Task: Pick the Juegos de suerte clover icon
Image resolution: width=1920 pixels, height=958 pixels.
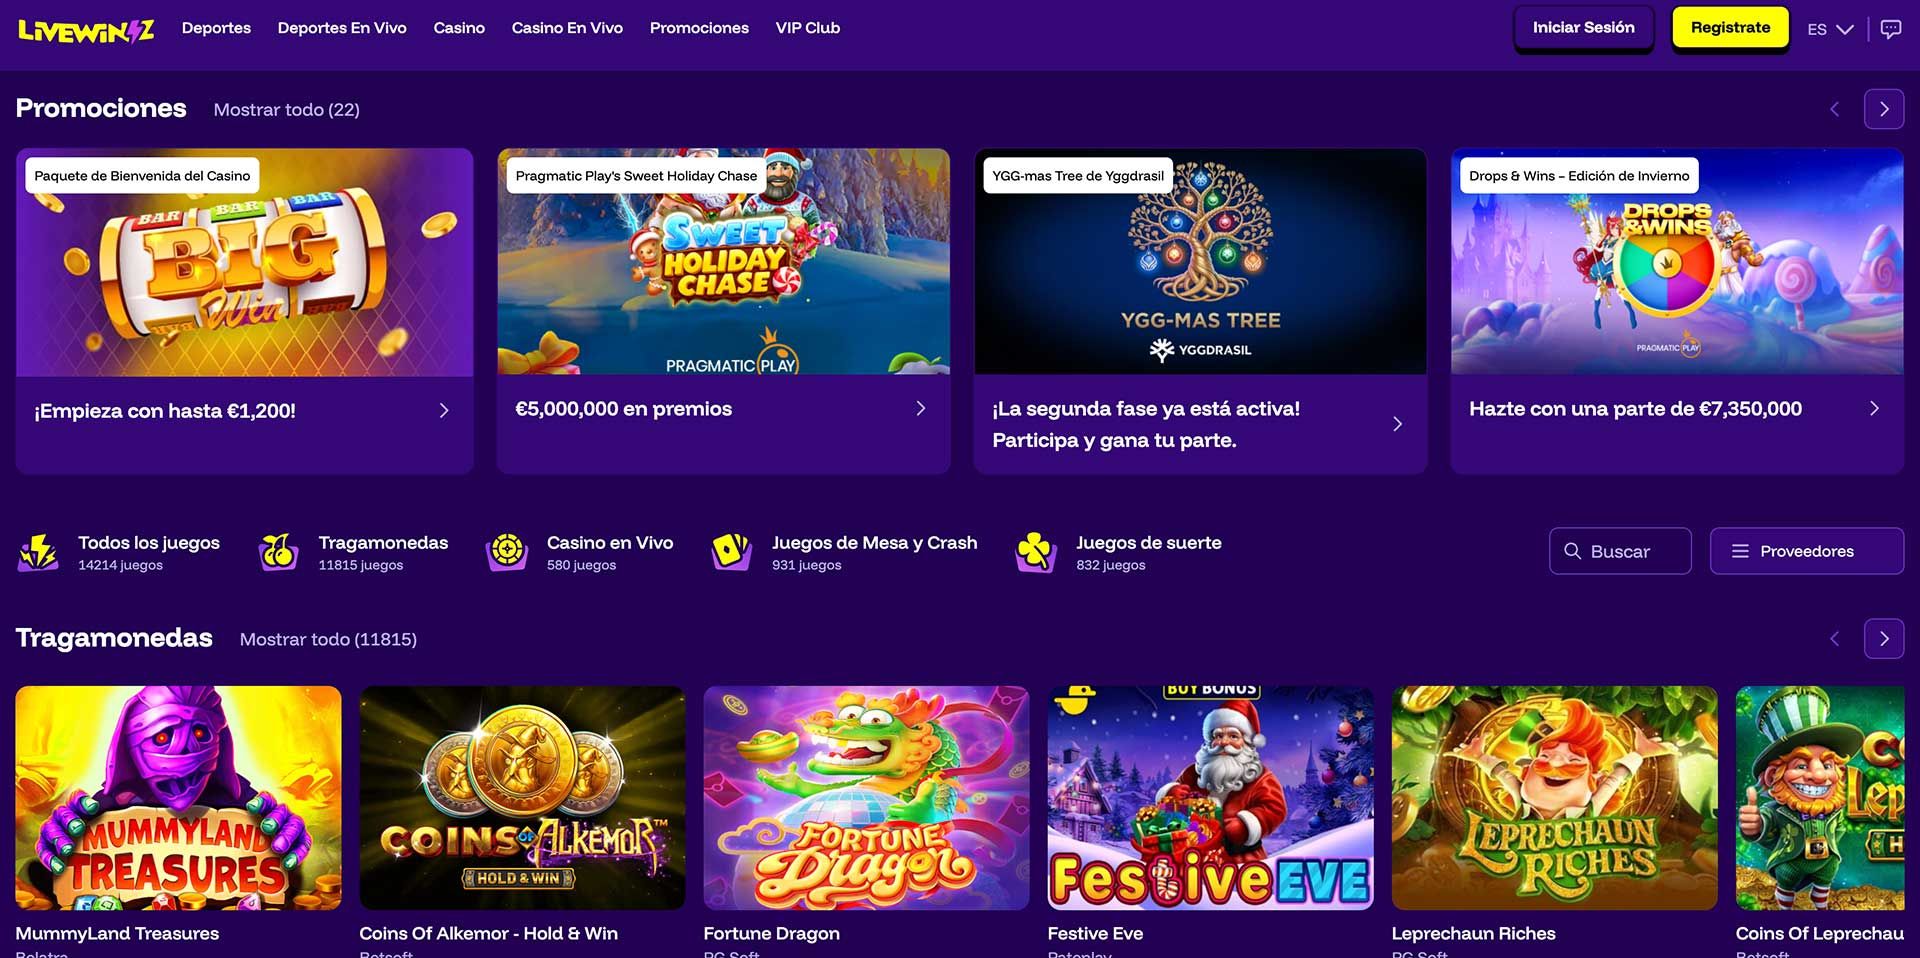Action: 1036,552
